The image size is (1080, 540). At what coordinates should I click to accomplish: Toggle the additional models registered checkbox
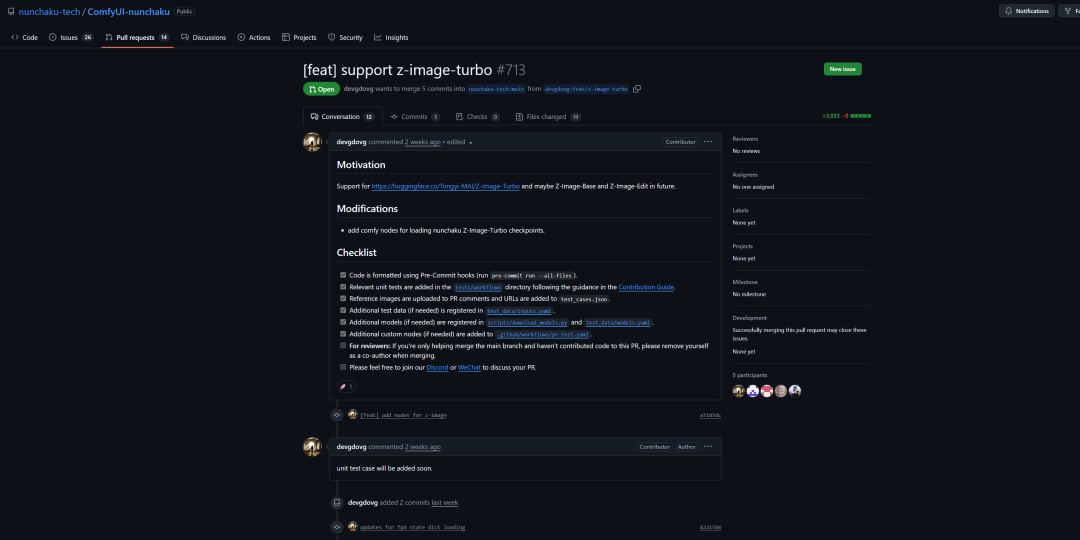(x=343, y=322)
